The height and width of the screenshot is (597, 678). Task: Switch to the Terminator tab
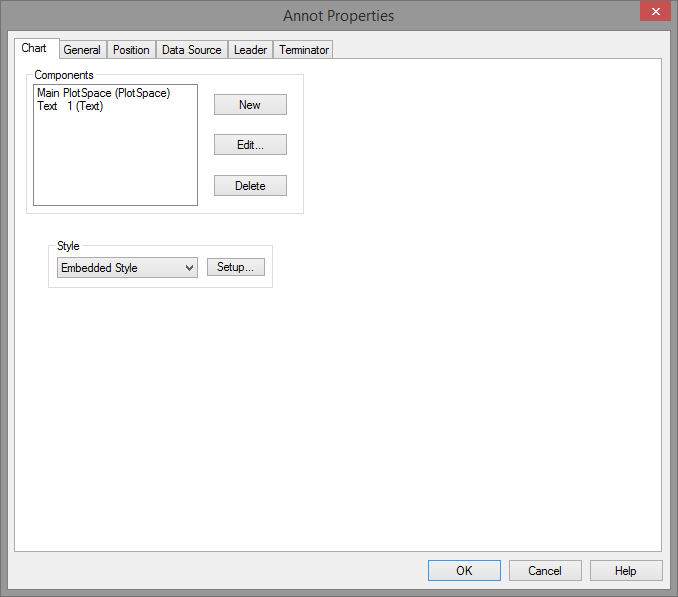[x=304, y=50]
